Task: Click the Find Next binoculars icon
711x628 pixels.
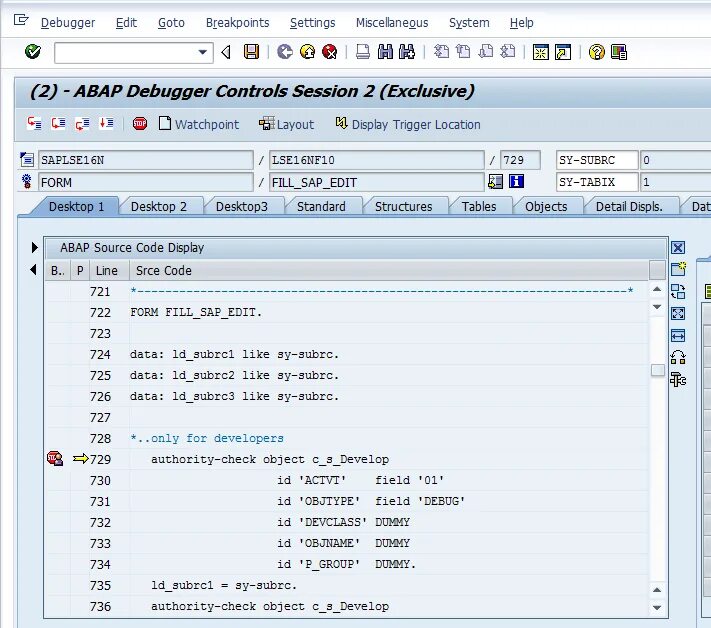Action: coord(407,52)
